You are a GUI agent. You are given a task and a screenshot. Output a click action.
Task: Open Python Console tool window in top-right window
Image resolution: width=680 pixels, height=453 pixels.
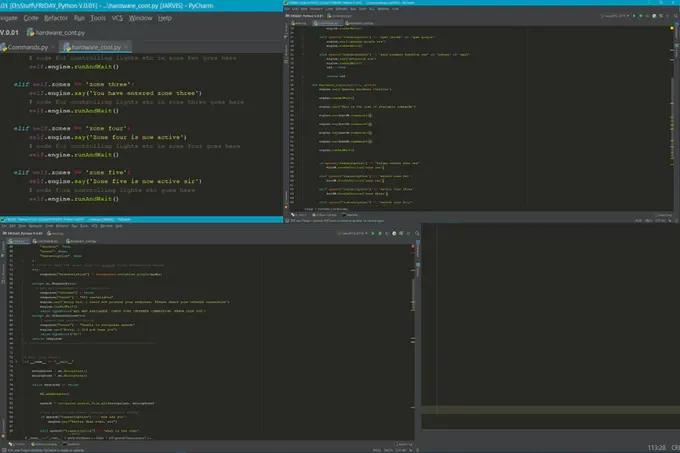[324, 215]
